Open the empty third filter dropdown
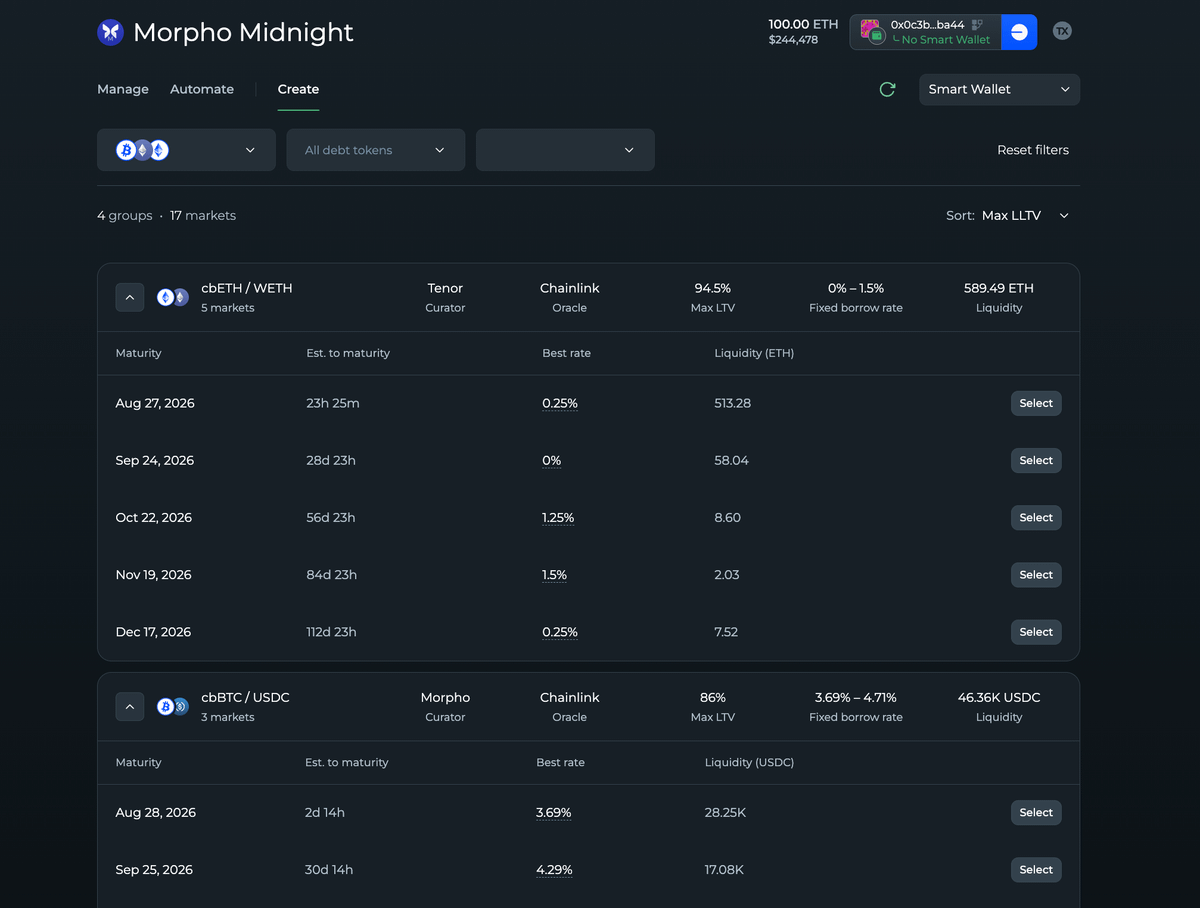Screen dimensions: 1200x908 566,150
